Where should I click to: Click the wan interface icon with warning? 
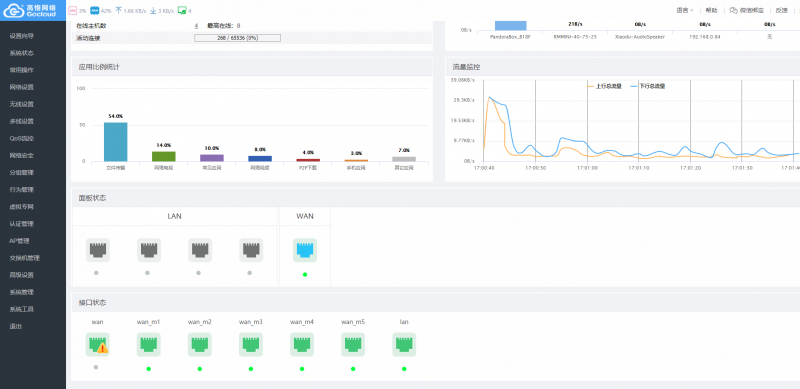click(x=97, y=345)
